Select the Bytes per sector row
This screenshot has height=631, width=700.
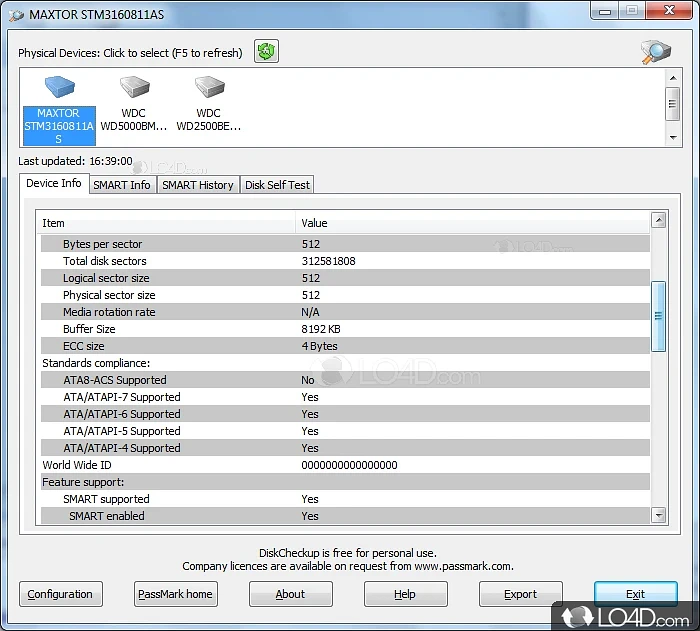point(345,244)
